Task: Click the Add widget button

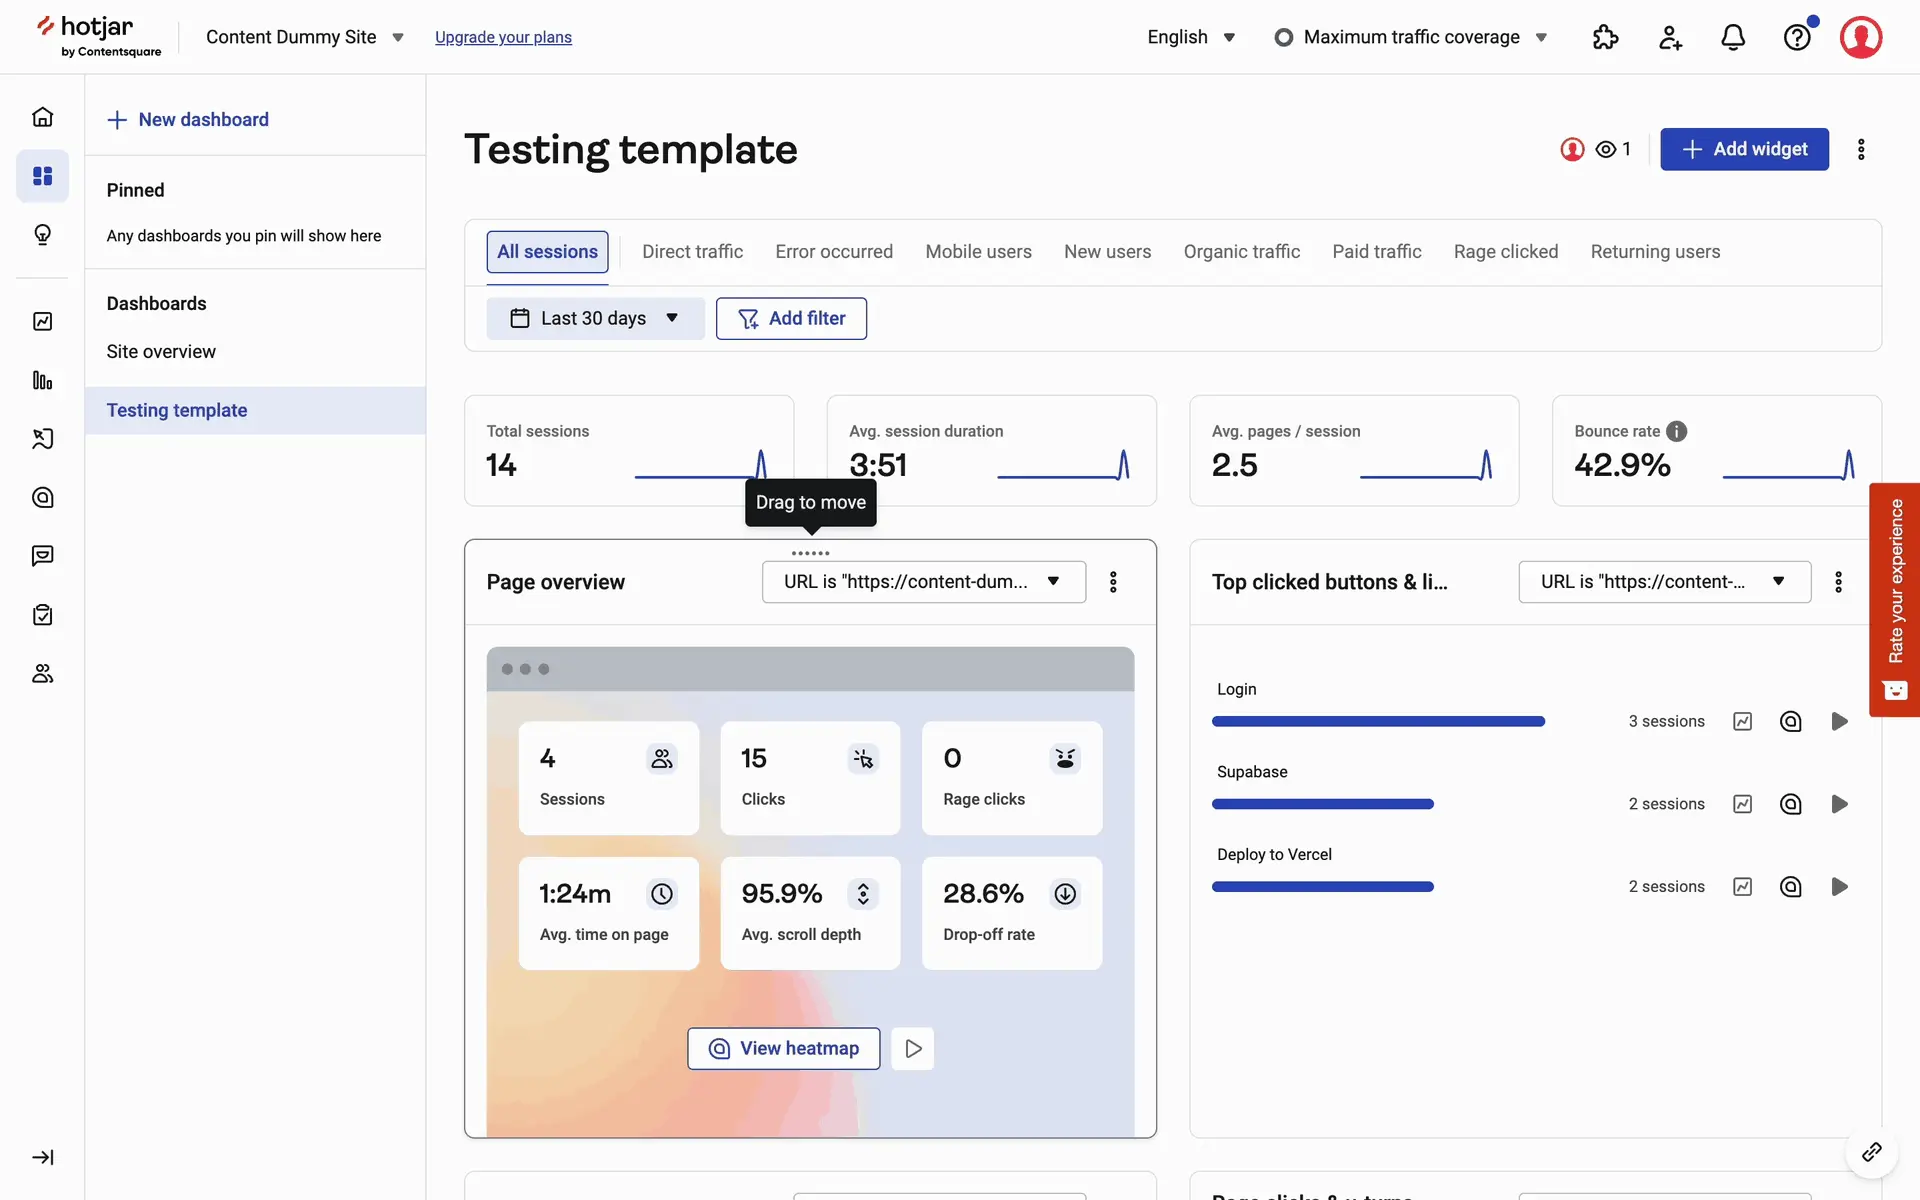Action: point(1744,149)
